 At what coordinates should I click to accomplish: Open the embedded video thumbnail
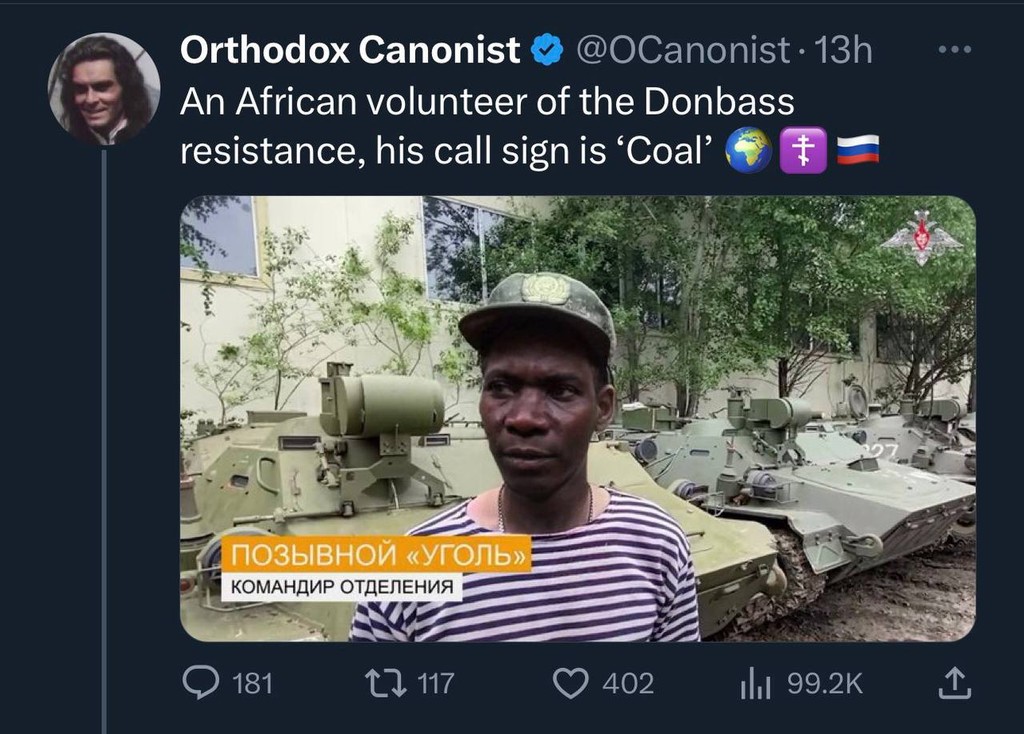578,419
